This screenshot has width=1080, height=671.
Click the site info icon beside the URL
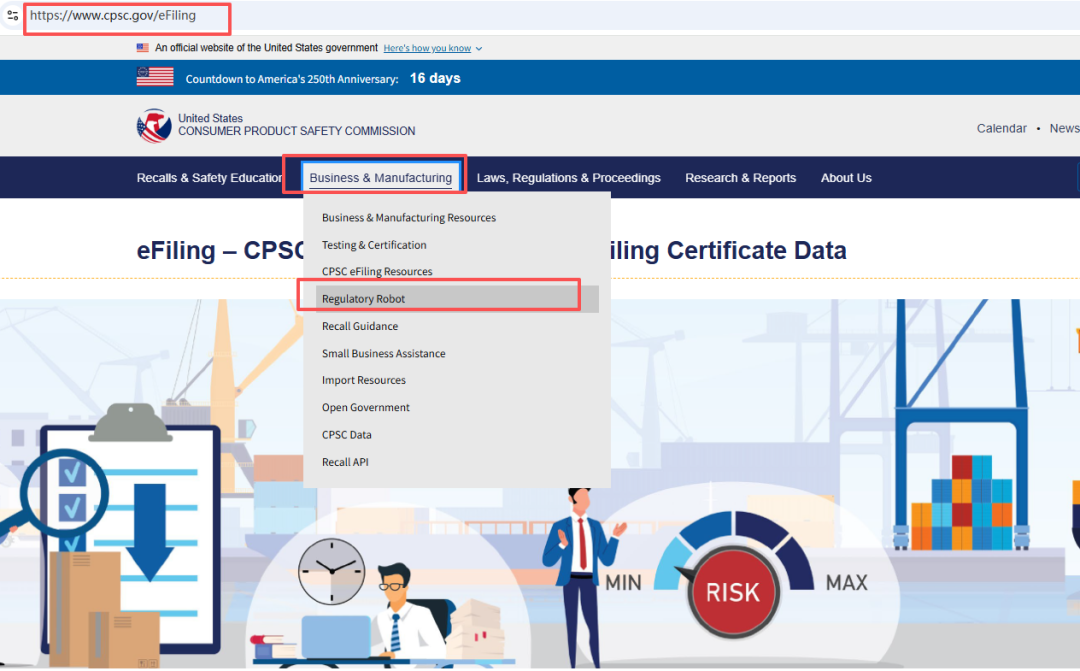coord(12,15)
